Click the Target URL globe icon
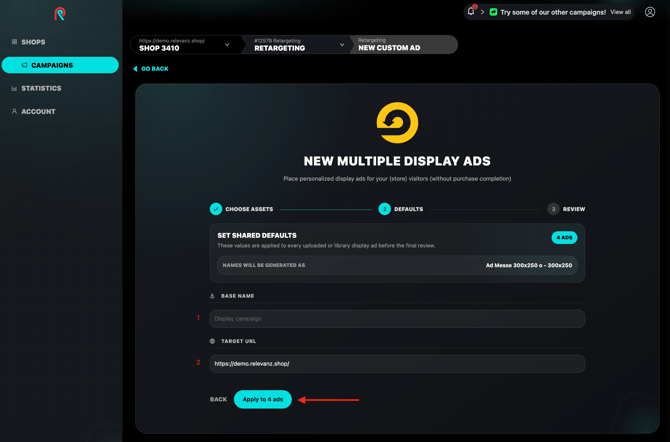 212,341
